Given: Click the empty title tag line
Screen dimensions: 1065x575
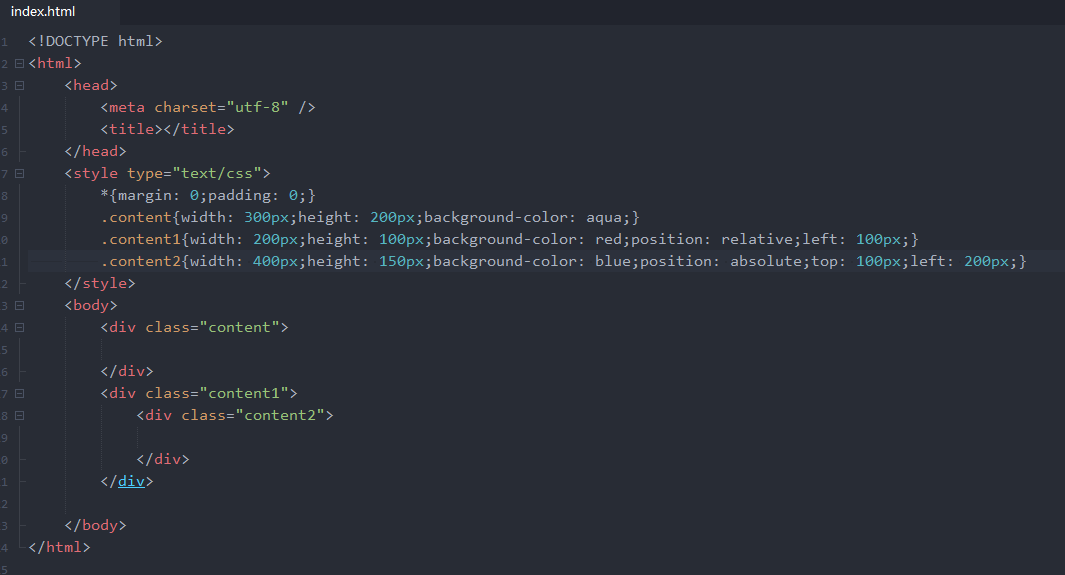Looking at the screenshot, I should pyautogui.click(x=167, y=129).
